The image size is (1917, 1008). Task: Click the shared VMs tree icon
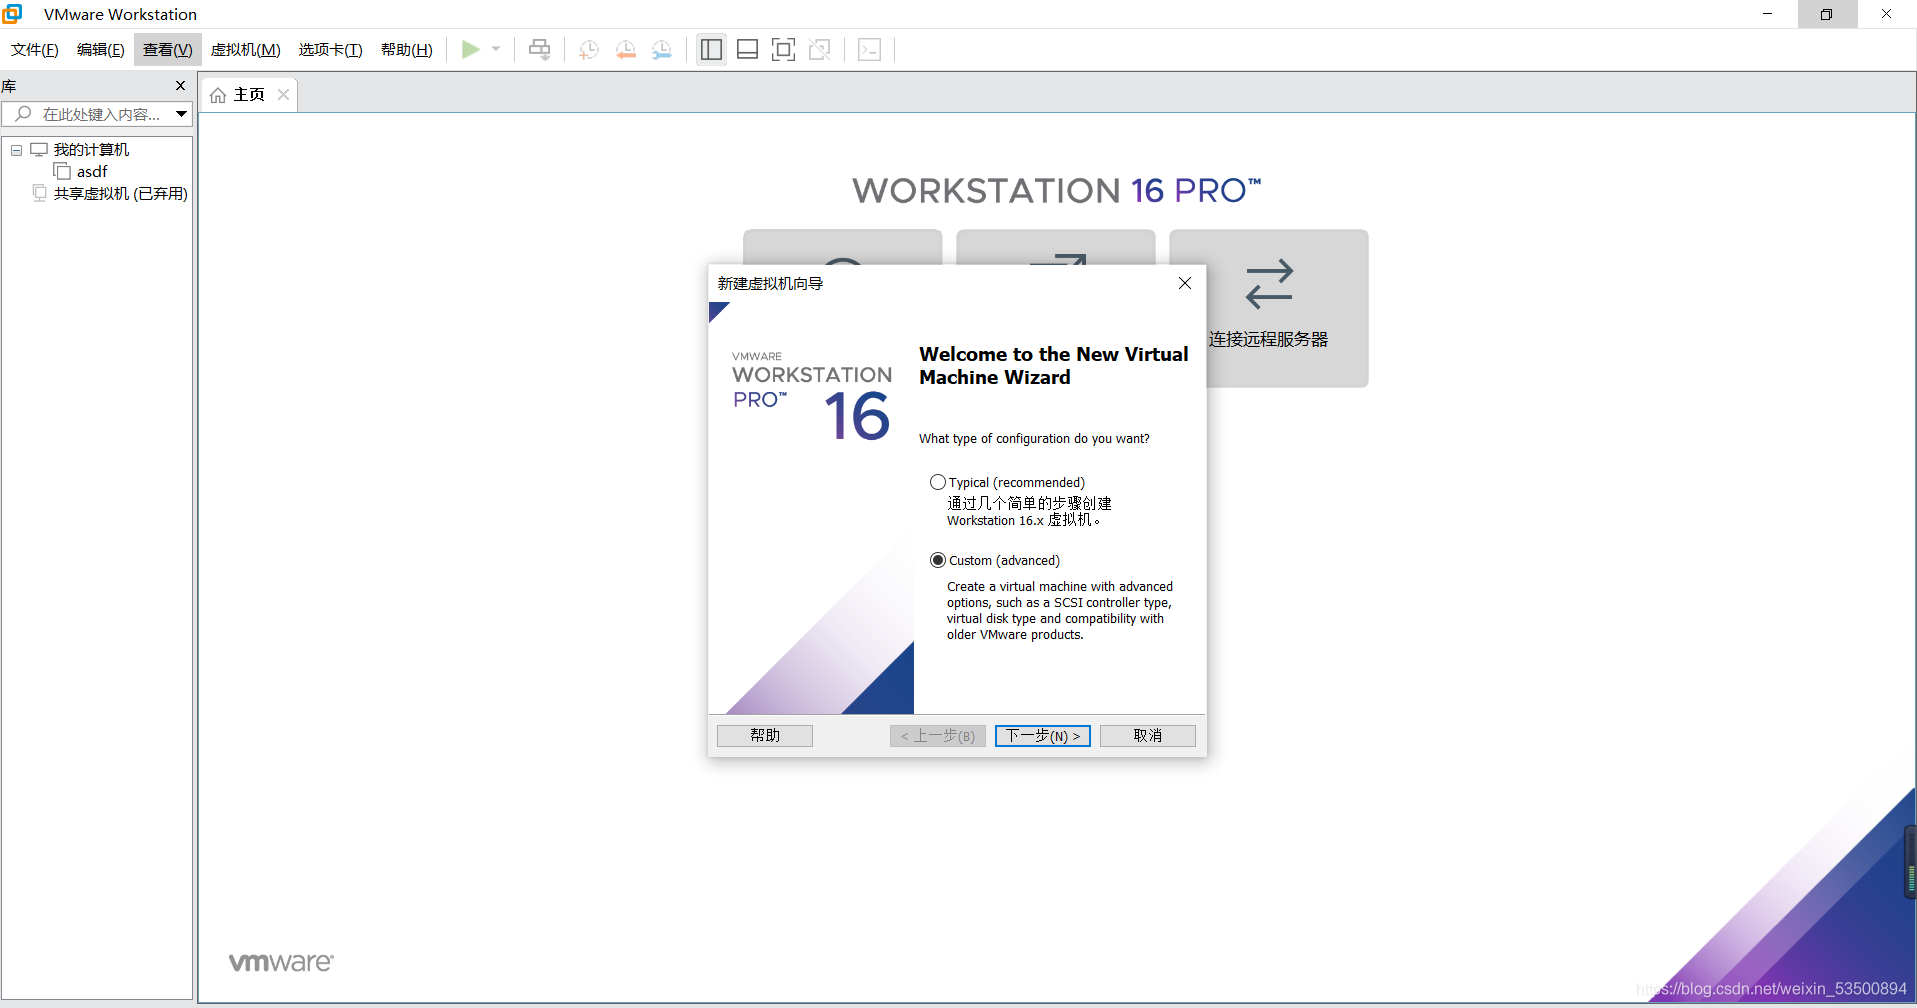(x=40, y=193)
